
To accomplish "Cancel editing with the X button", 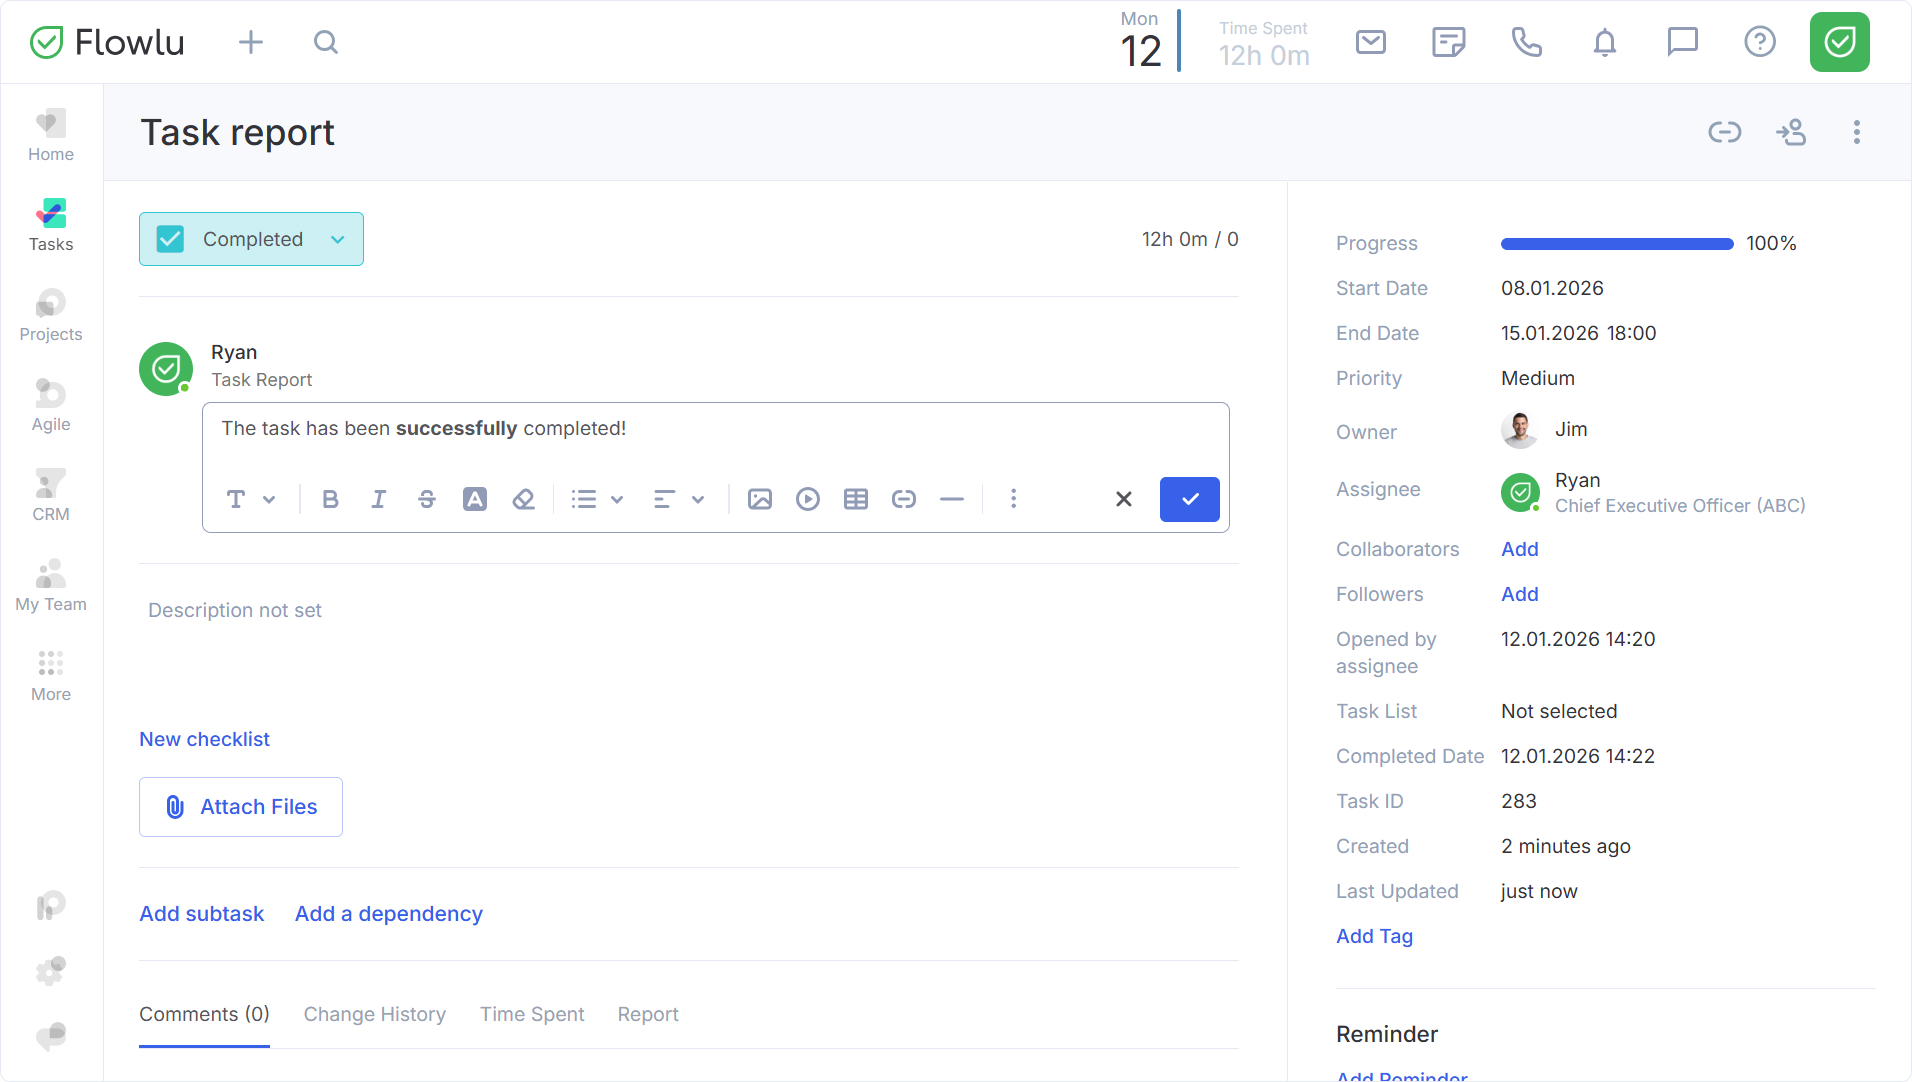I will pyautogui.click(x=1123, y=499).
